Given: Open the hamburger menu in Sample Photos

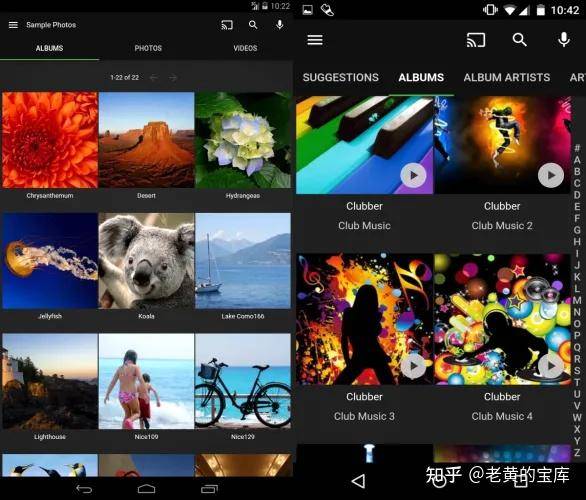Looking at the screenshot, I should (13, 25).
